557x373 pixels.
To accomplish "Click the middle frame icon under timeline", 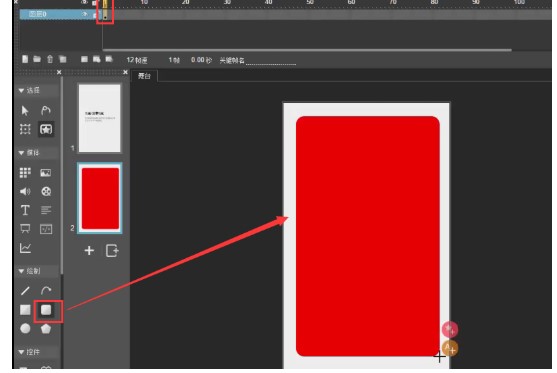I will (x=96, y=59).
